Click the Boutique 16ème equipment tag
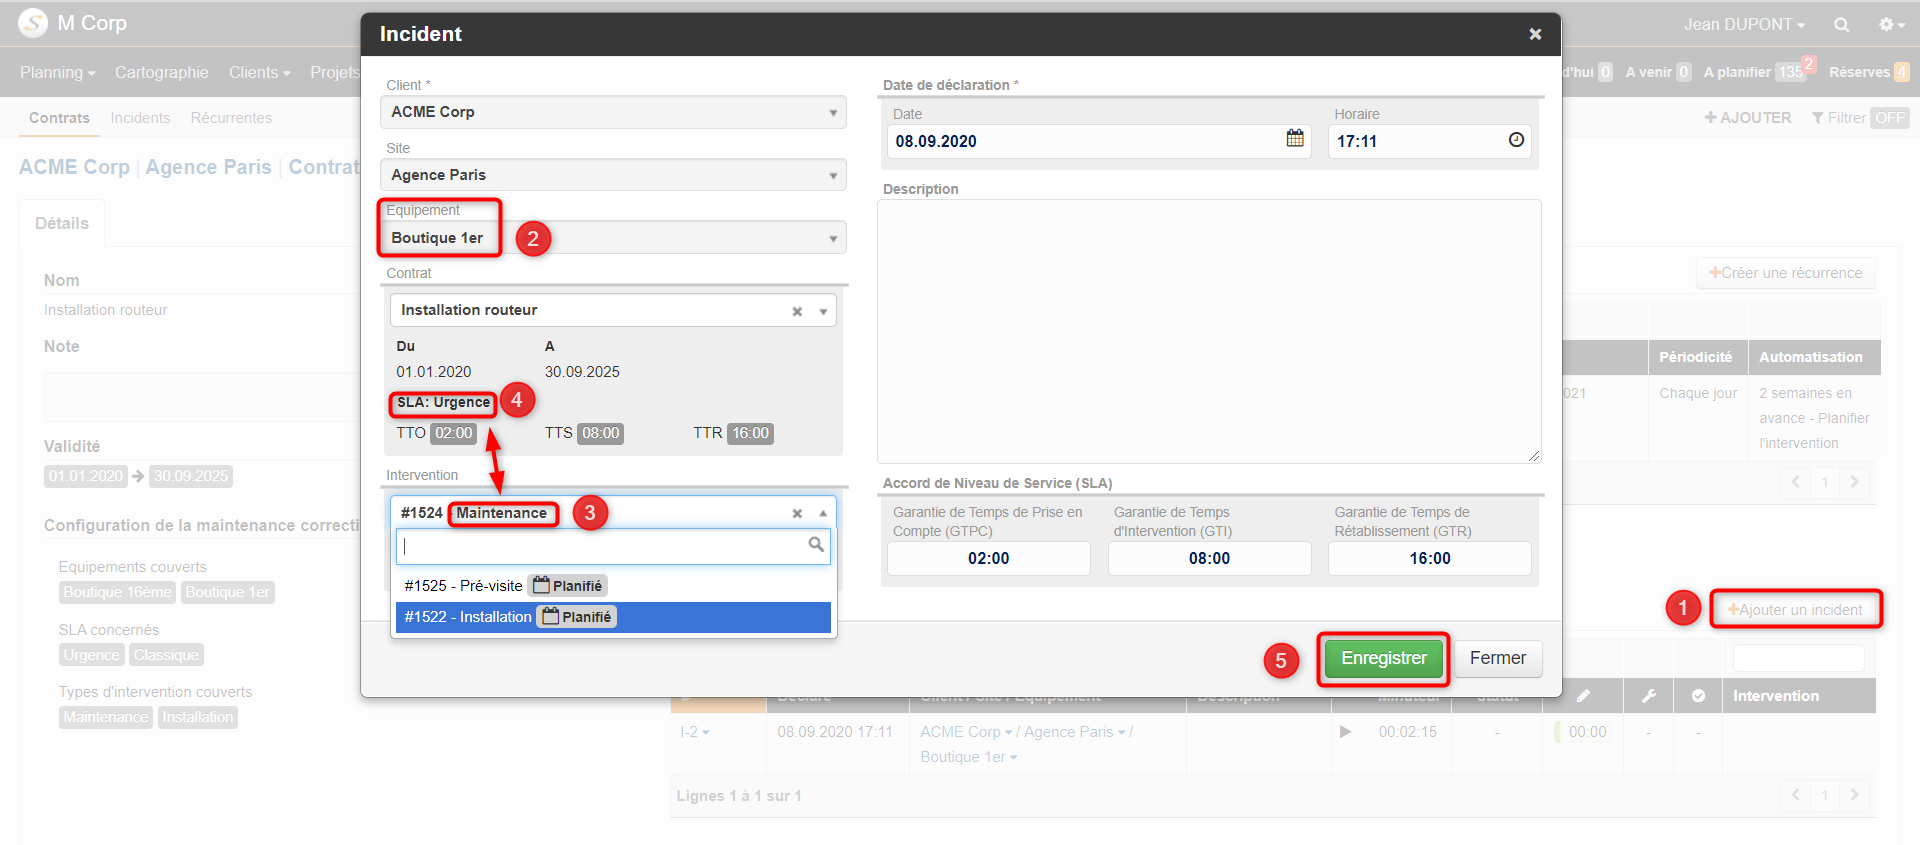 [x=117, y=592]
